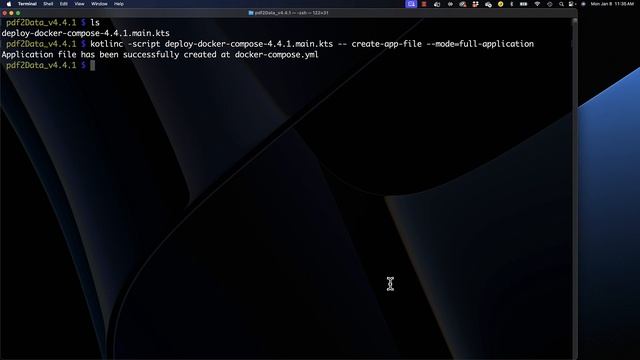Close the Terminal window with red button
The width and height of the screenshot is (640, 360).
point(5,13)
